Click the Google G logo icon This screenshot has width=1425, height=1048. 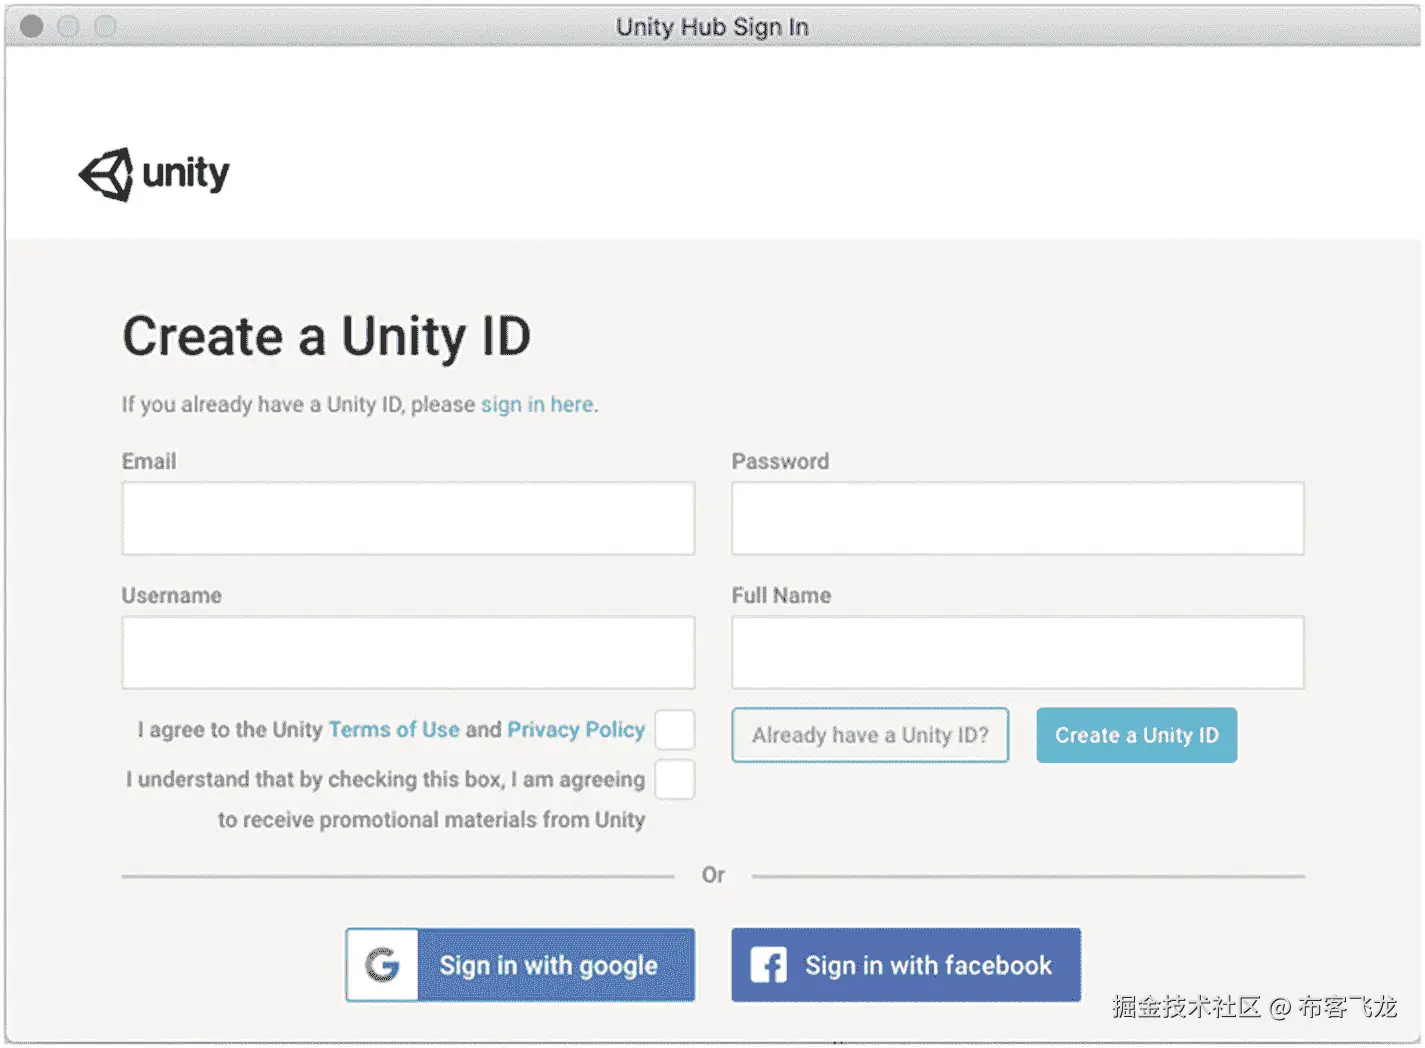coord(382,965)
